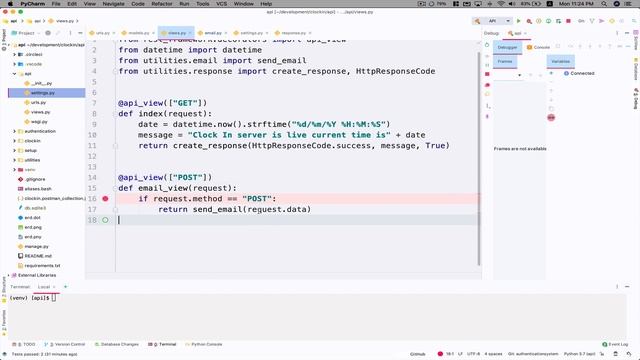Switch to the email.py editor tab
Screen dimensions: 640x360
point(212,33)
